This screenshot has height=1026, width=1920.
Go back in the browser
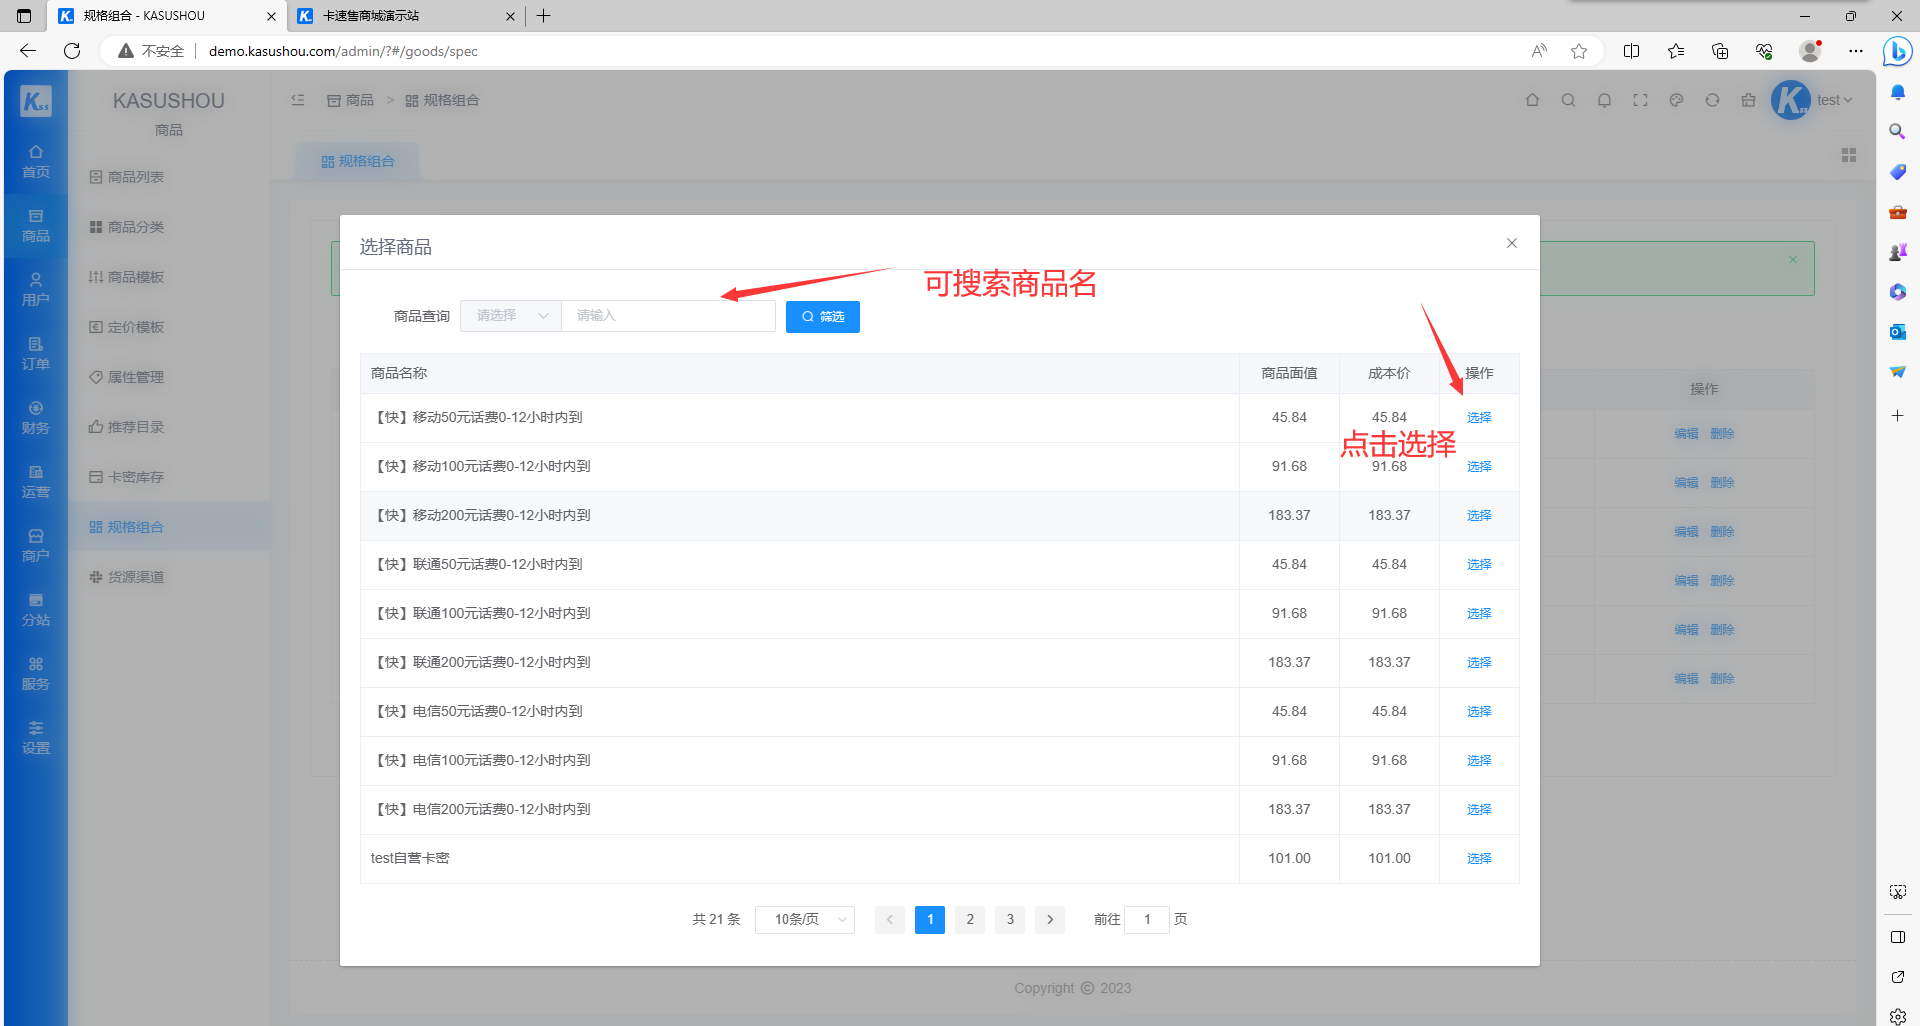28,51
